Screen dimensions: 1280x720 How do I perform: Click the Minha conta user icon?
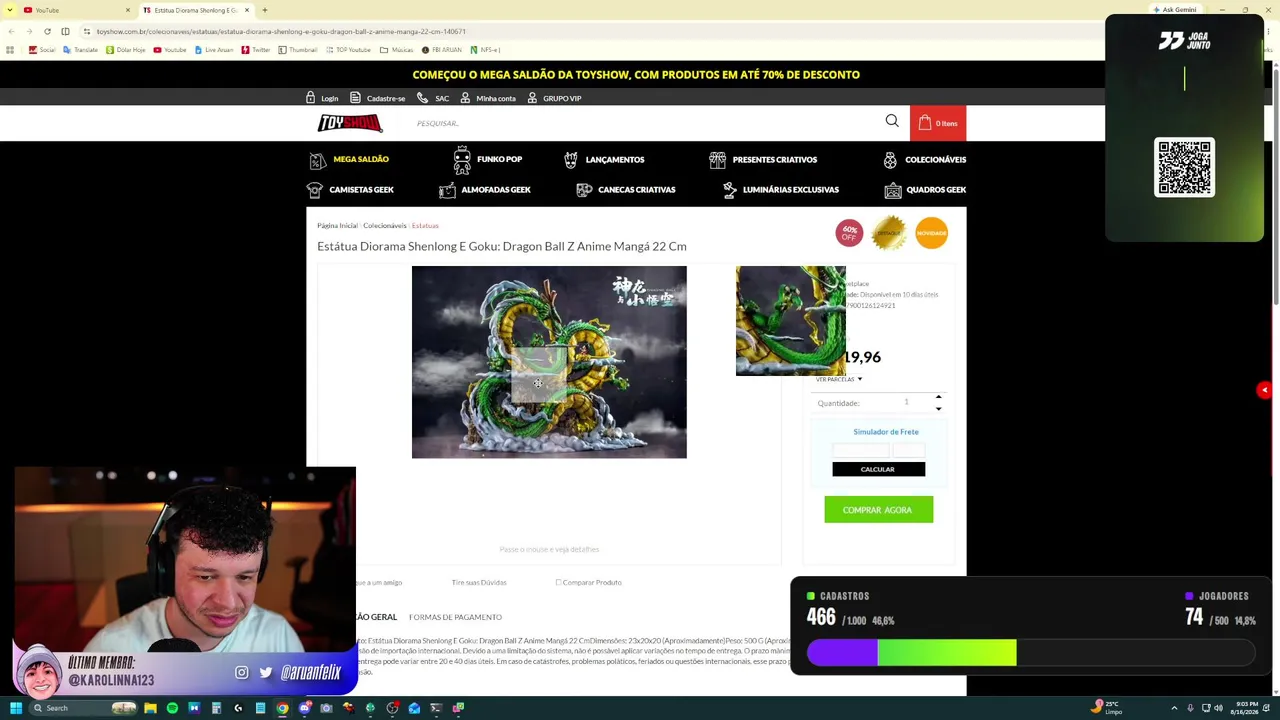tap(465, 98)
